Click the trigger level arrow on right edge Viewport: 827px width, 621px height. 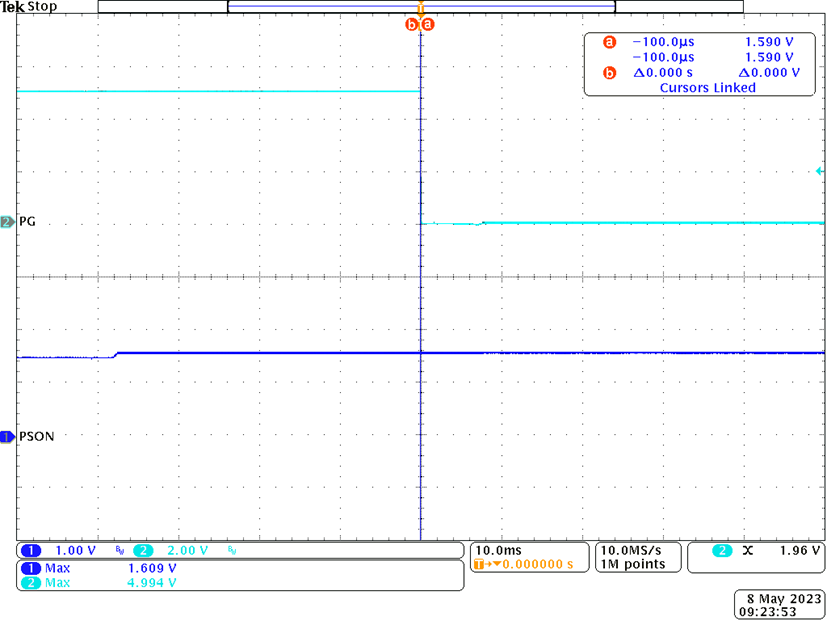pos(820,172)
